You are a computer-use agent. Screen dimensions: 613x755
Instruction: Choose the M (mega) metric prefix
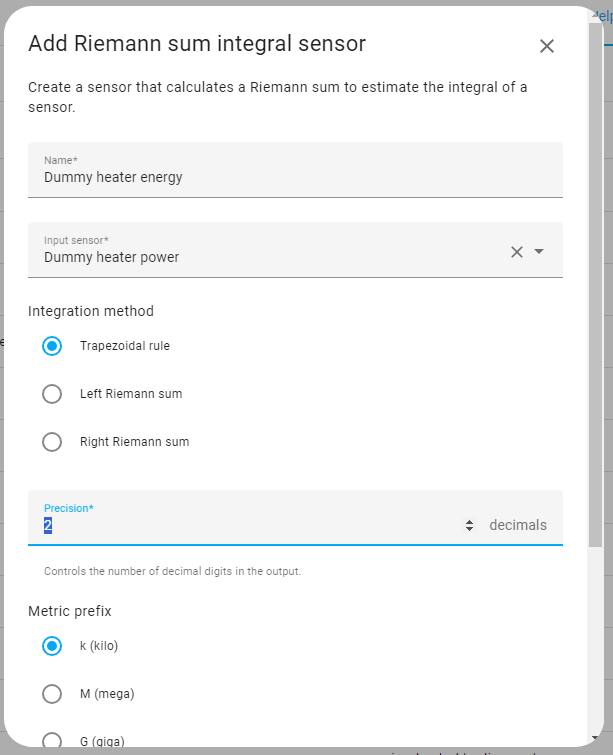(52, 694)
